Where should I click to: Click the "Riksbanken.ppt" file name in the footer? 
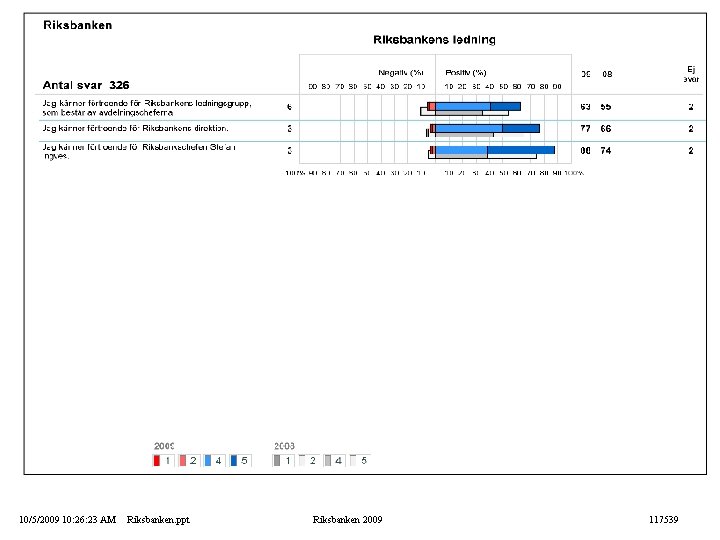(x=158, y=520)
